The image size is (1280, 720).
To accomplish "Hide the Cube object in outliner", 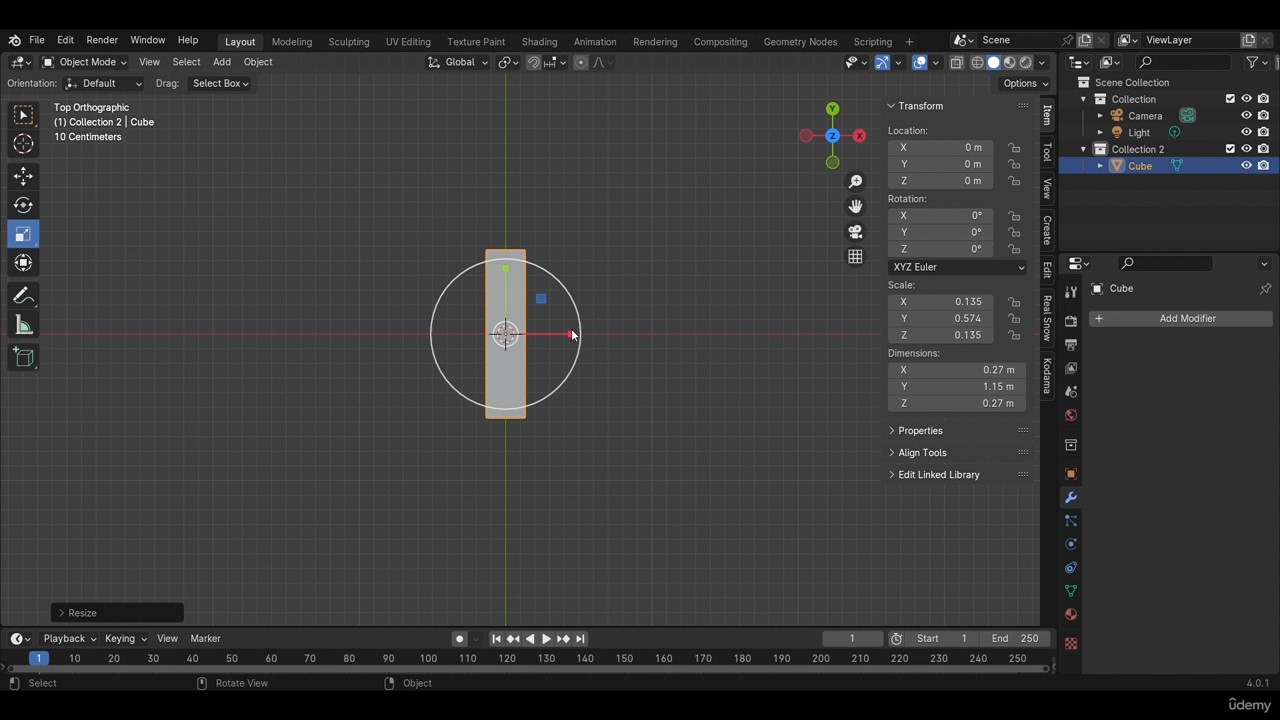I will pyautogui.click(x=1246, y=166).
